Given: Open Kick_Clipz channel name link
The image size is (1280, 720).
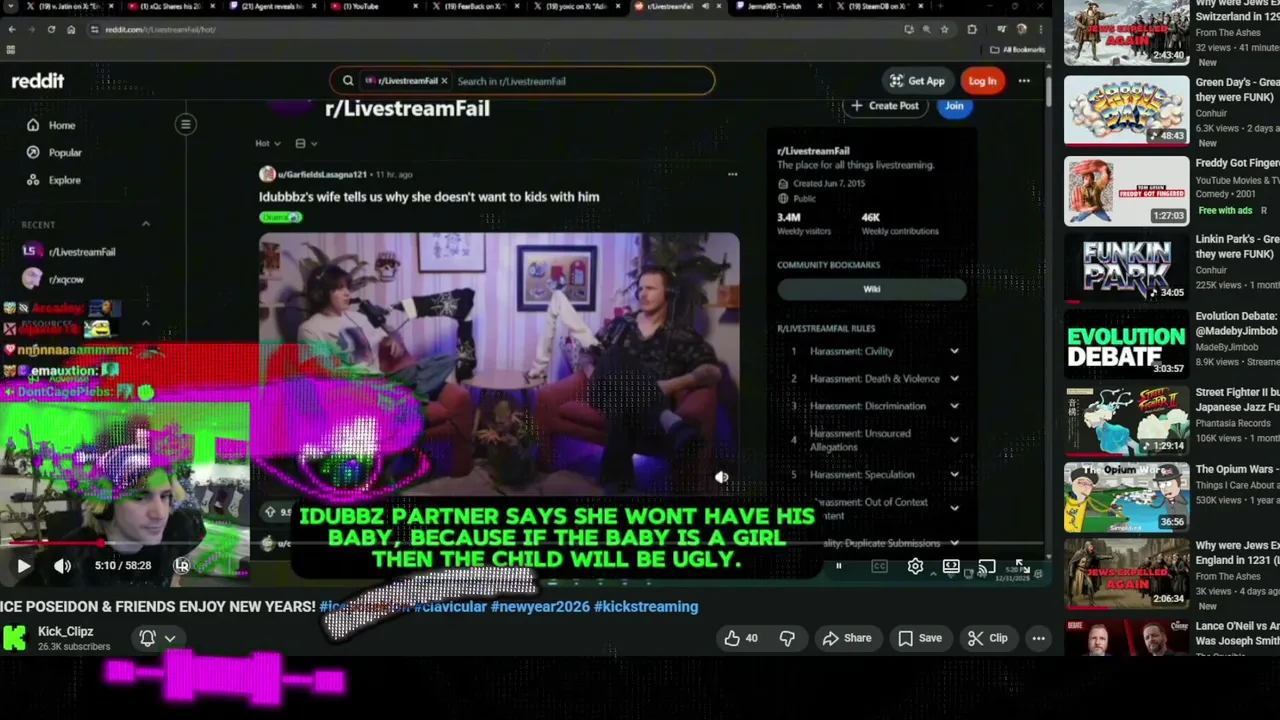Looking at the screenshot, I should pos(66,631).
